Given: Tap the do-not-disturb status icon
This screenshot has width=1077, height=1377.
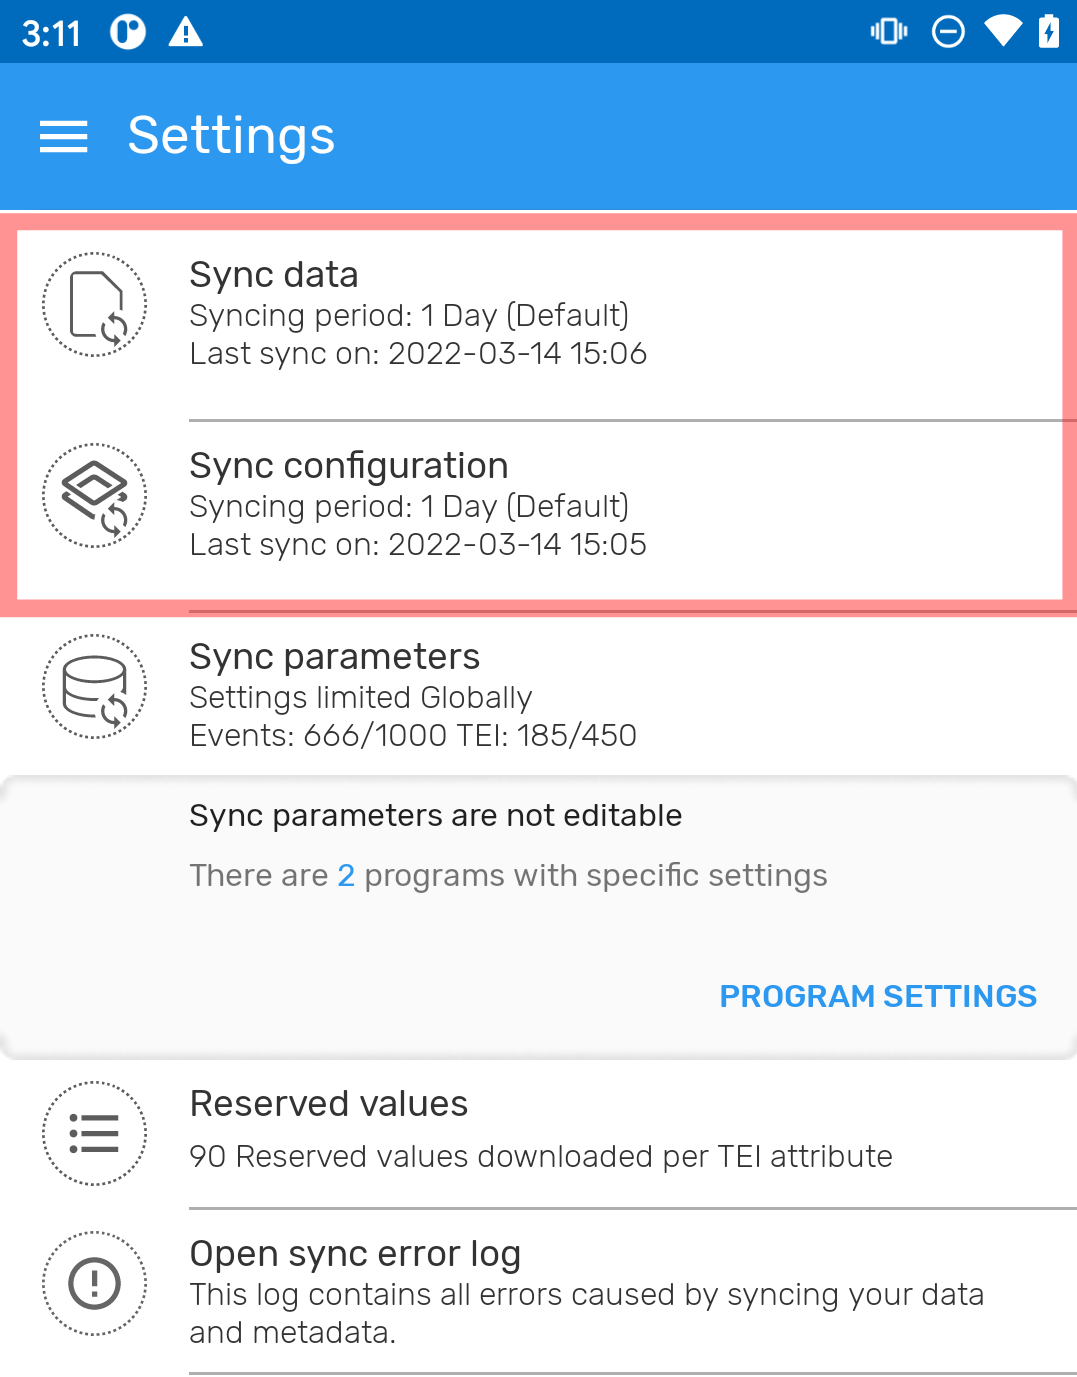Looking at the screenshot, I should pyautogui.click(x=948, y=32).
